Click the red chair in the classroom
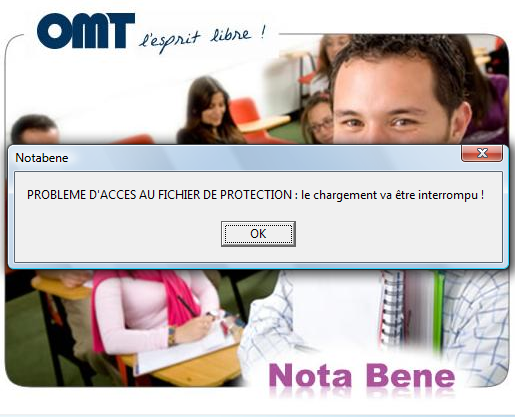 pyautogui.click(x=248, y=115)
